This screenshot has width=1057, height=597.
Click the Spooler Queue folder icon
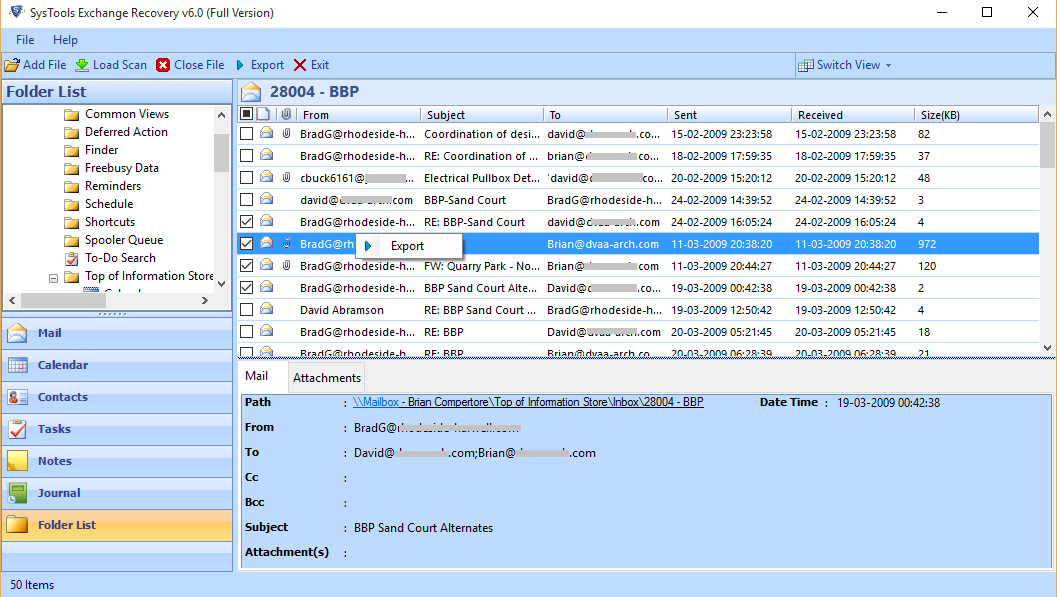click(71, 241)
